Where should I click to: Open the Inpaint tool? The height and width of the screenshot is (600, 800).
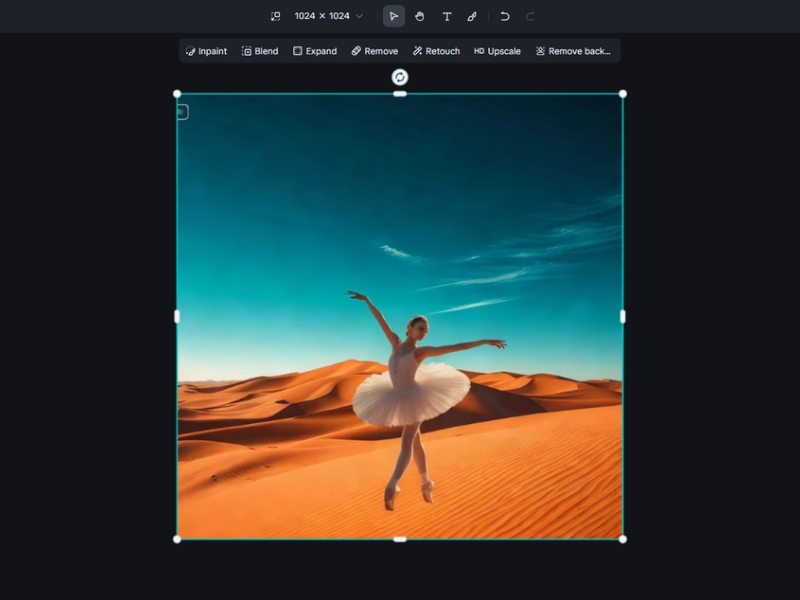click(x=207, y=51)
